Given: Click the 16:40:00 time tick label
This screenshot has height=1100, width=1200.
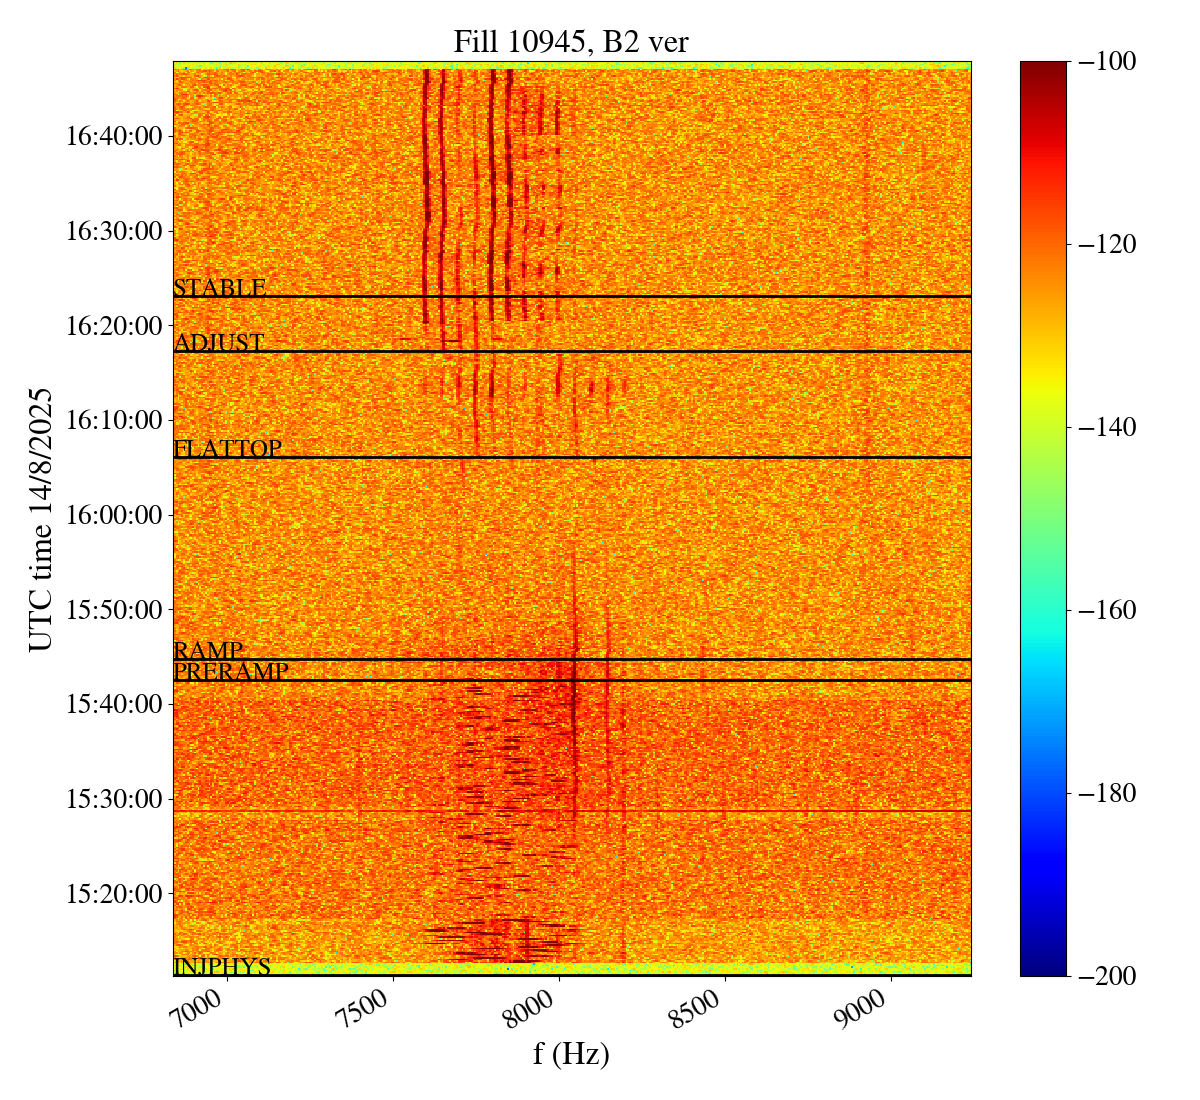Looking at the screenshot, I should (114, 136).
